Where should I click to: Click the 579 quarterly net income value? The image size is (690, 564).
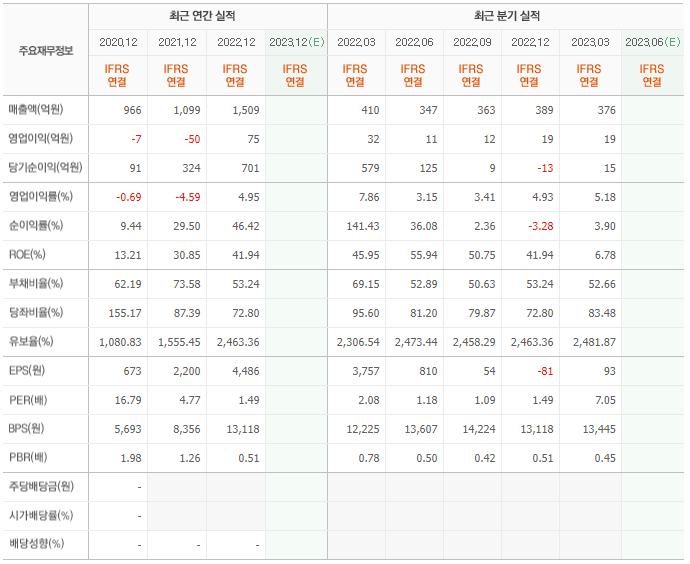(x=370, y=168)
